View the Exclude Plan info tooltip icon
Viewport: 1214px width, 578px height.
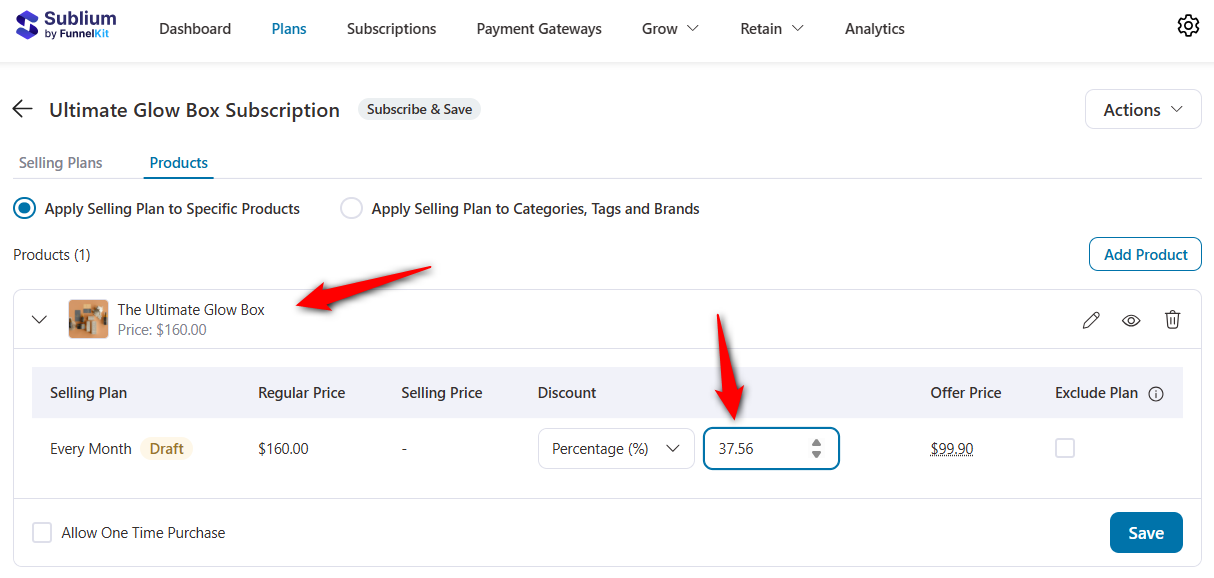(1156, 393)
